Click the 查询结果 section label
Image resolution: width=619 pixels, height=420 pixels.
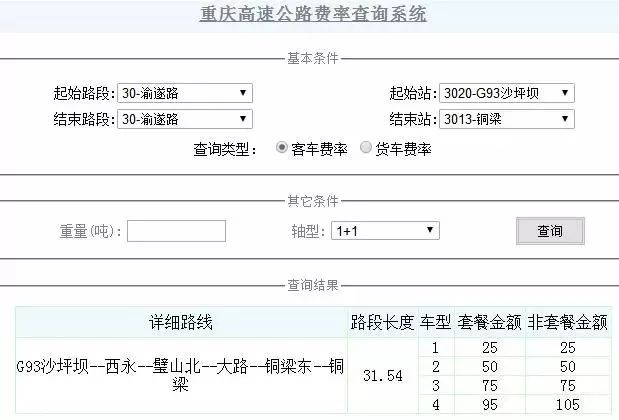tap(313, 285)
